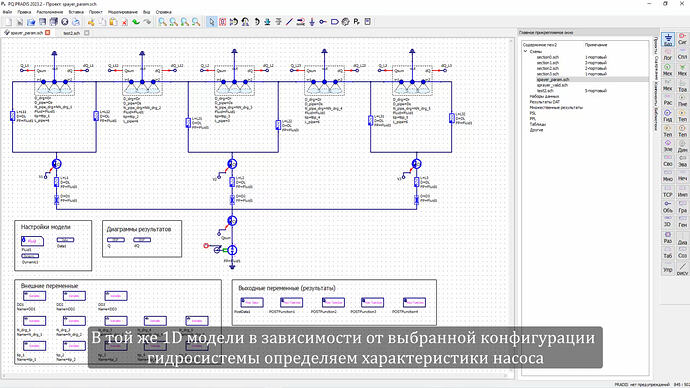This screenshot has height=388, width=690.
Task: Click the canvas horizontal scrollbar
Action: [255, 376]
